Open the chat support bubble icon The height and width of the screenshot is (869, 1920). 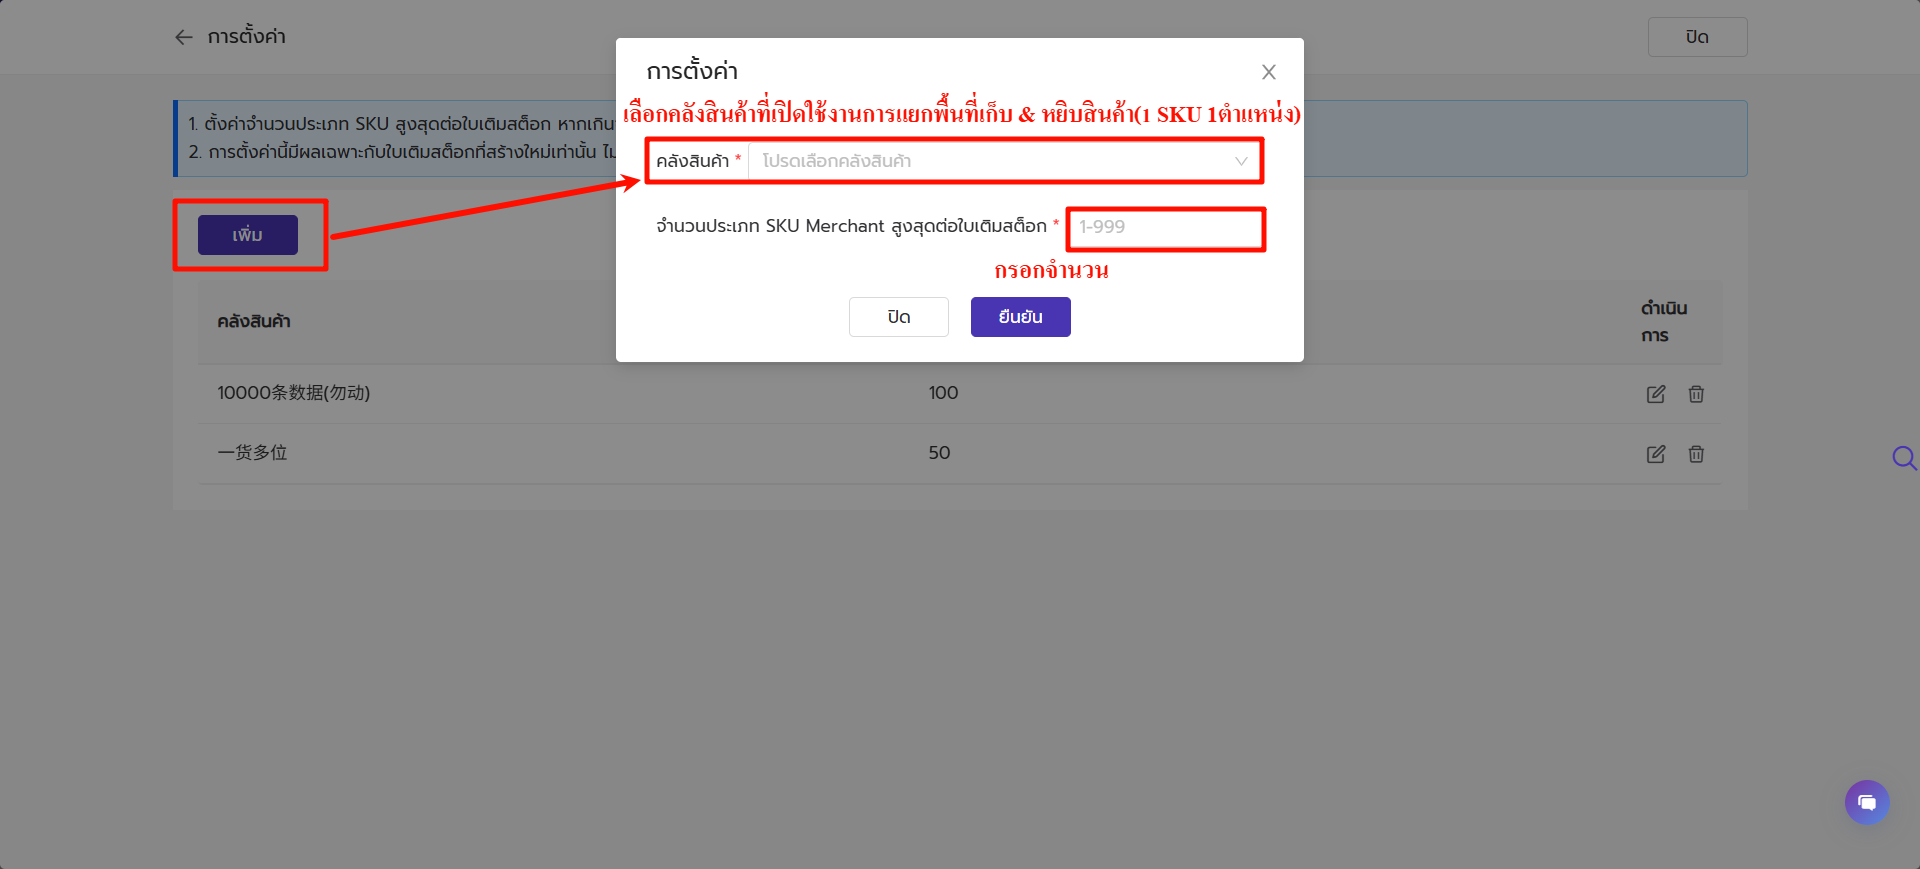[x=1867, y=802]
